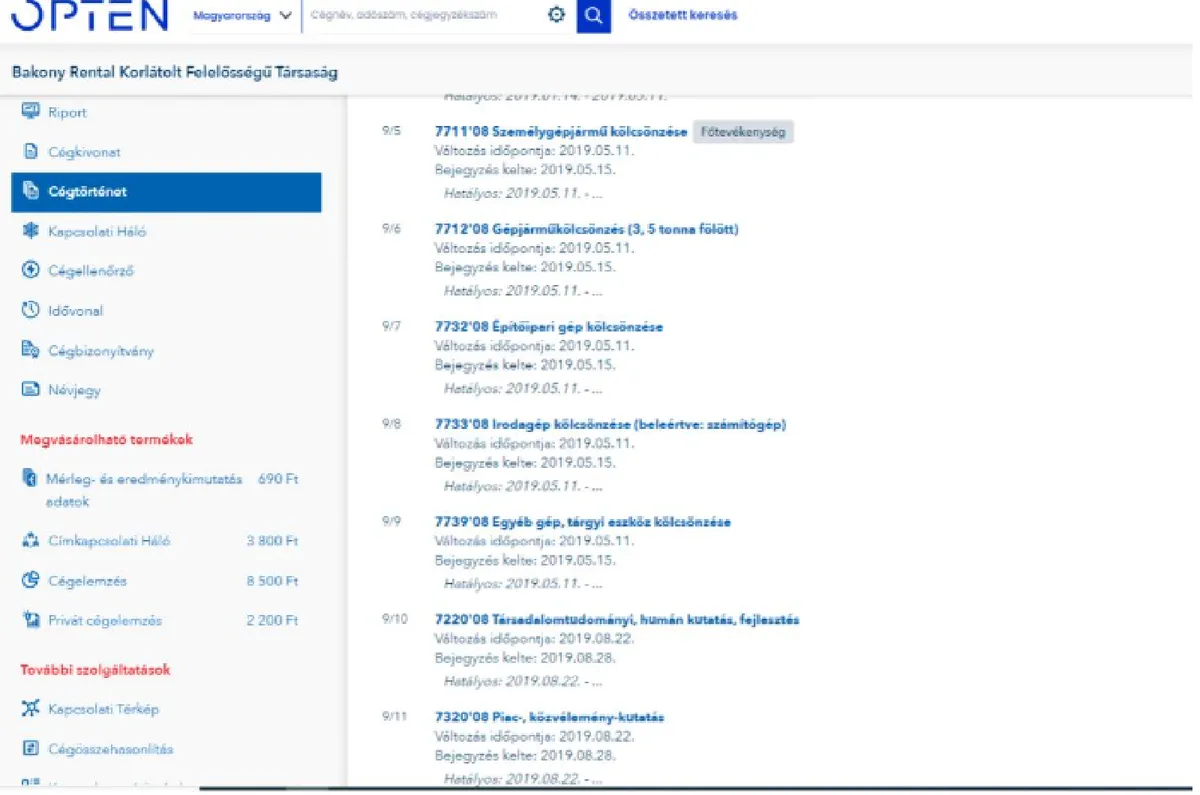Expand the Magyarország country dropdown
The height and width of the screenshot is (795, 1200).
click(244, 16)
